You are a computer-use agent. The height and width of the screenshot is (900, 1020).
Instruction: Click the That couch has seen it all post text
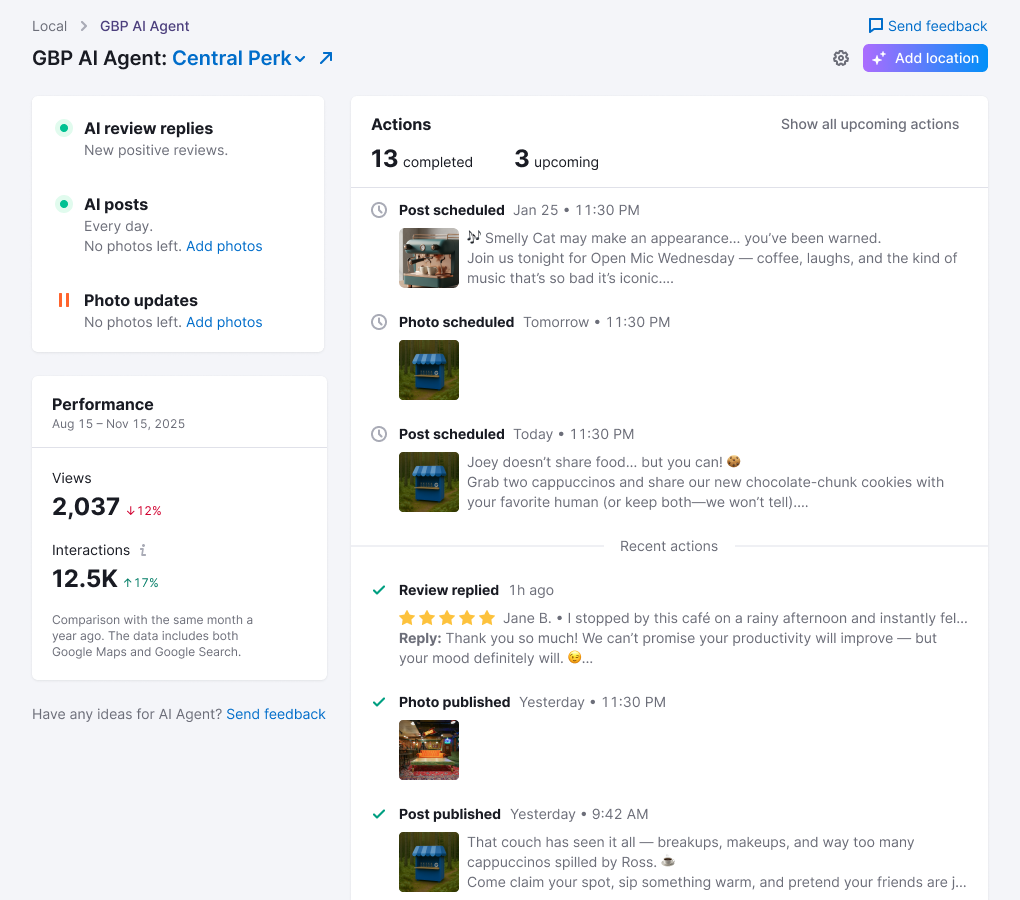click(x=716, y=862)
